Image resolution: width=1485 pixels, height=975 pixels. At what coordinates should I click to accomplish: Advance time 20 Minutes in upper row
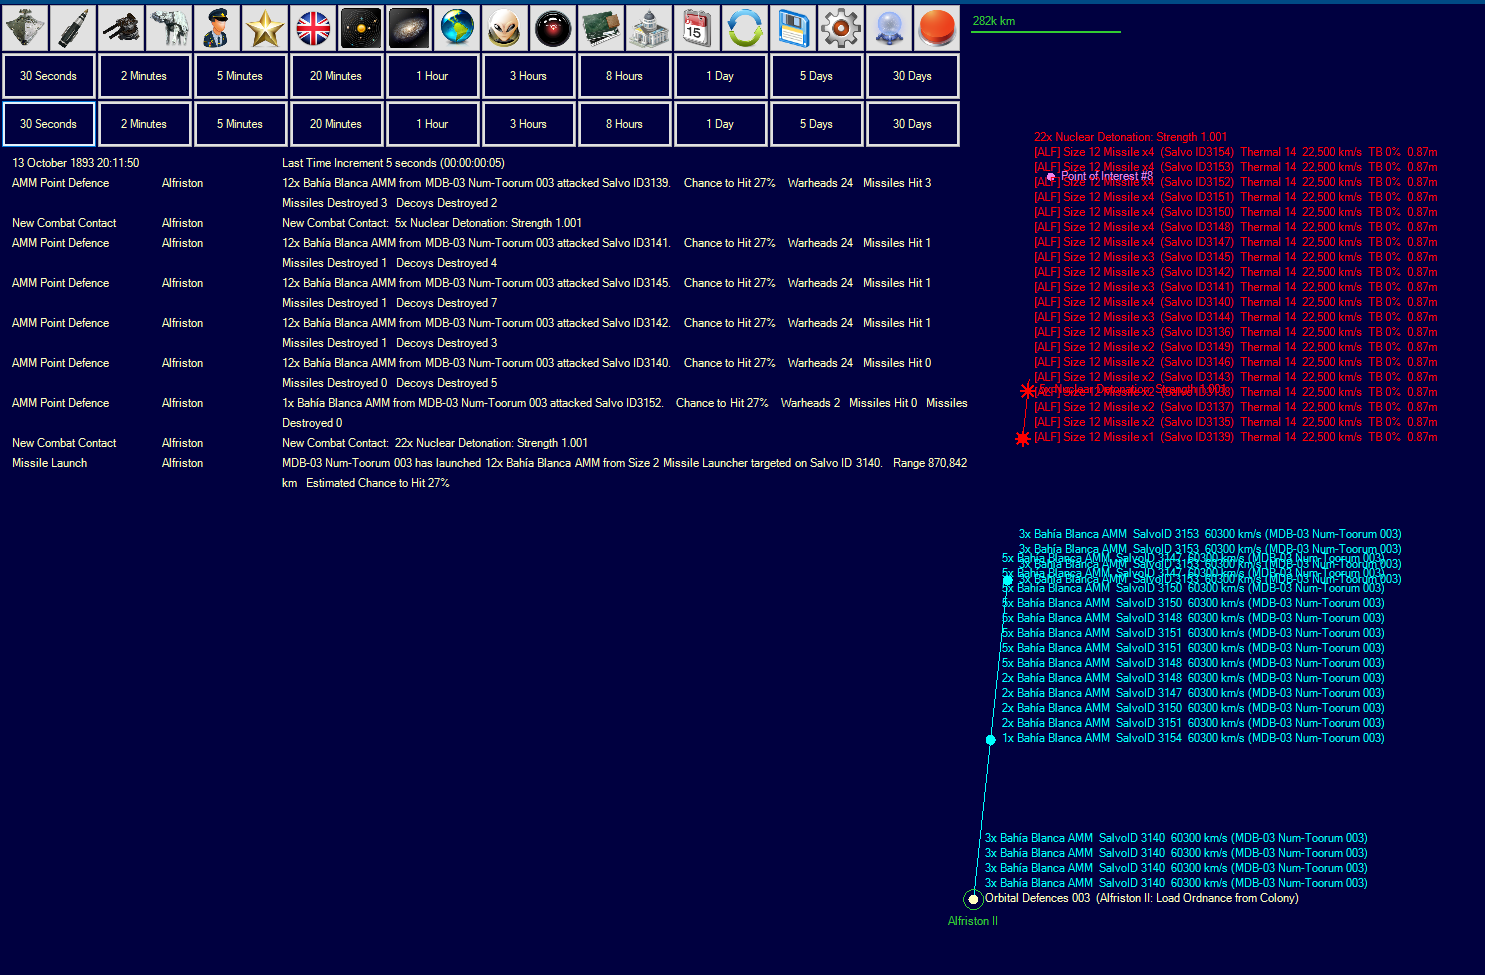[337, 76]
